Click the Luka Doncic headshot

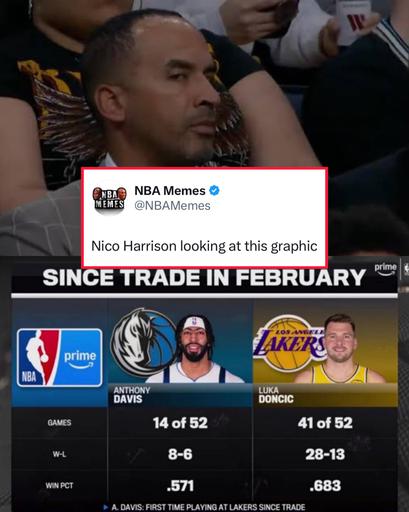340,349
